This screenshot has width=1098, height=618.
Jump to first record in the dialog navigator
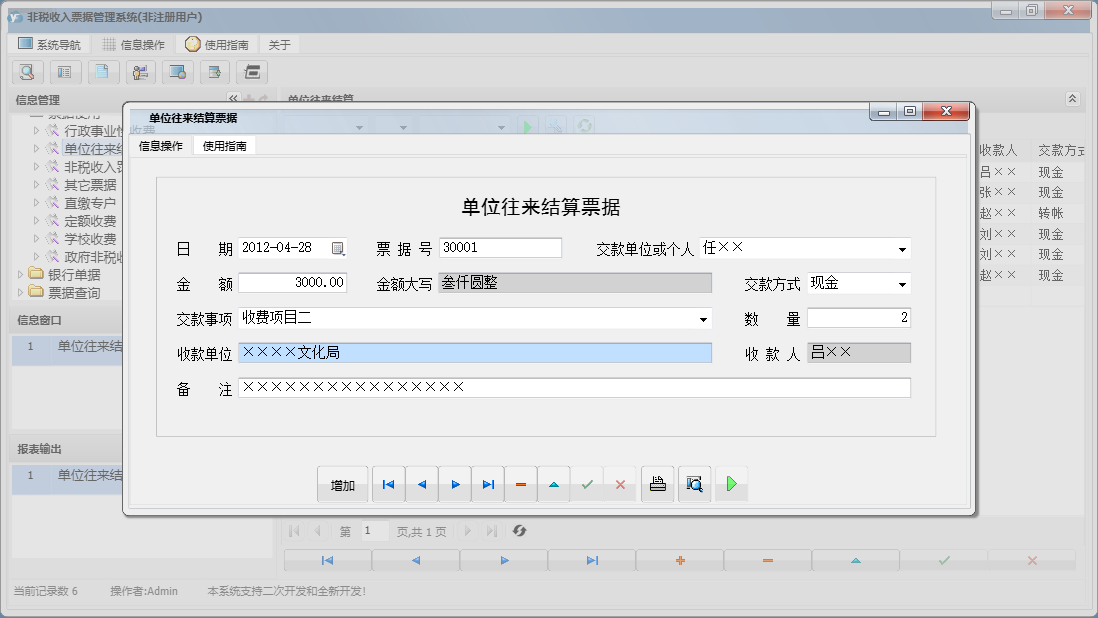pos(388,484)
